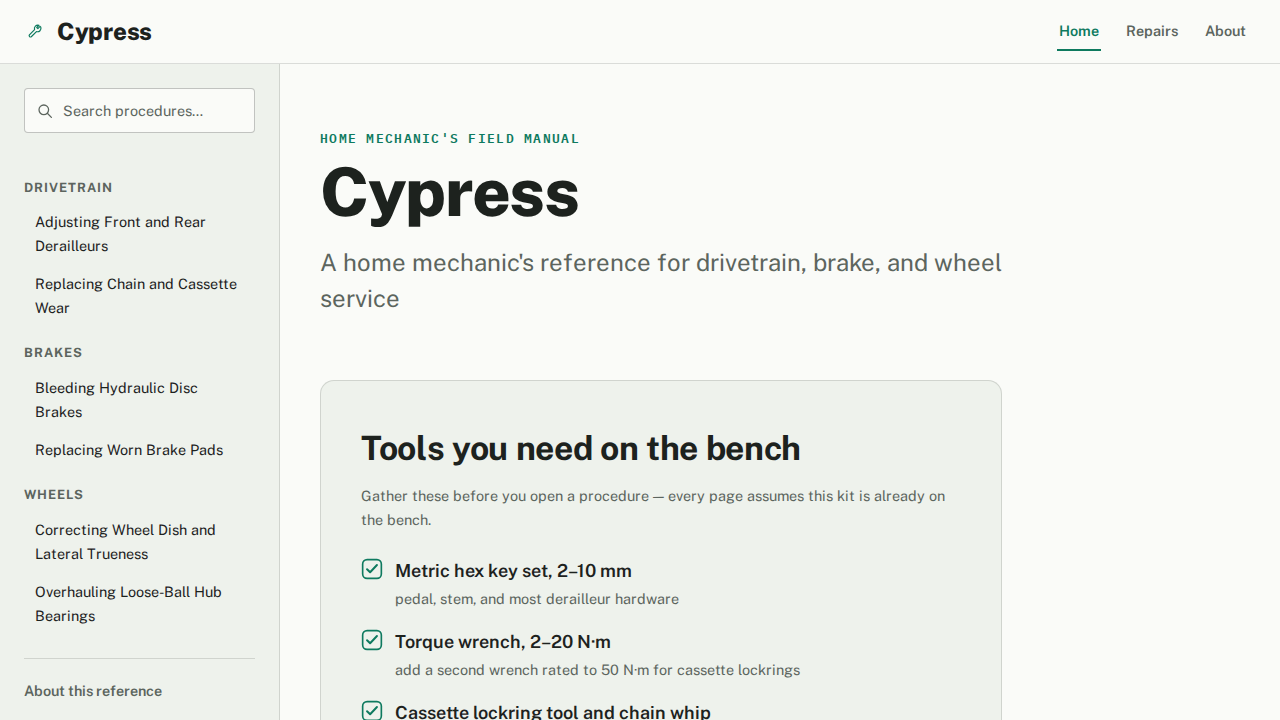
Task: Open Correcting Wheel Dish and Lateral Trueness
Action: pyautogui.click(x=139, y=542)
